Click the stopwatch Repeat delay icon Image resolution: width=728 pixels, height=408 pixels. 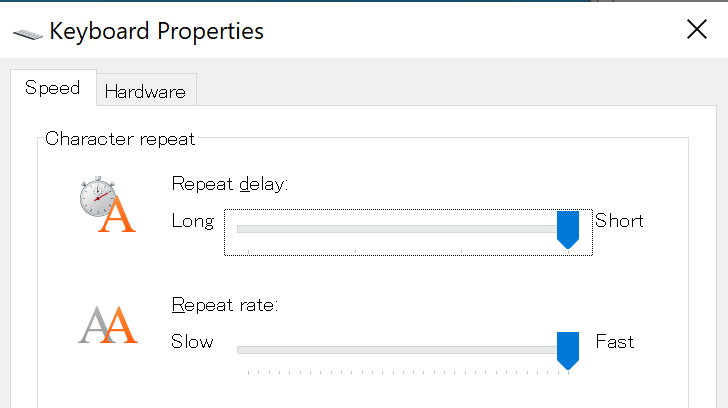click(x=106, y=205)
